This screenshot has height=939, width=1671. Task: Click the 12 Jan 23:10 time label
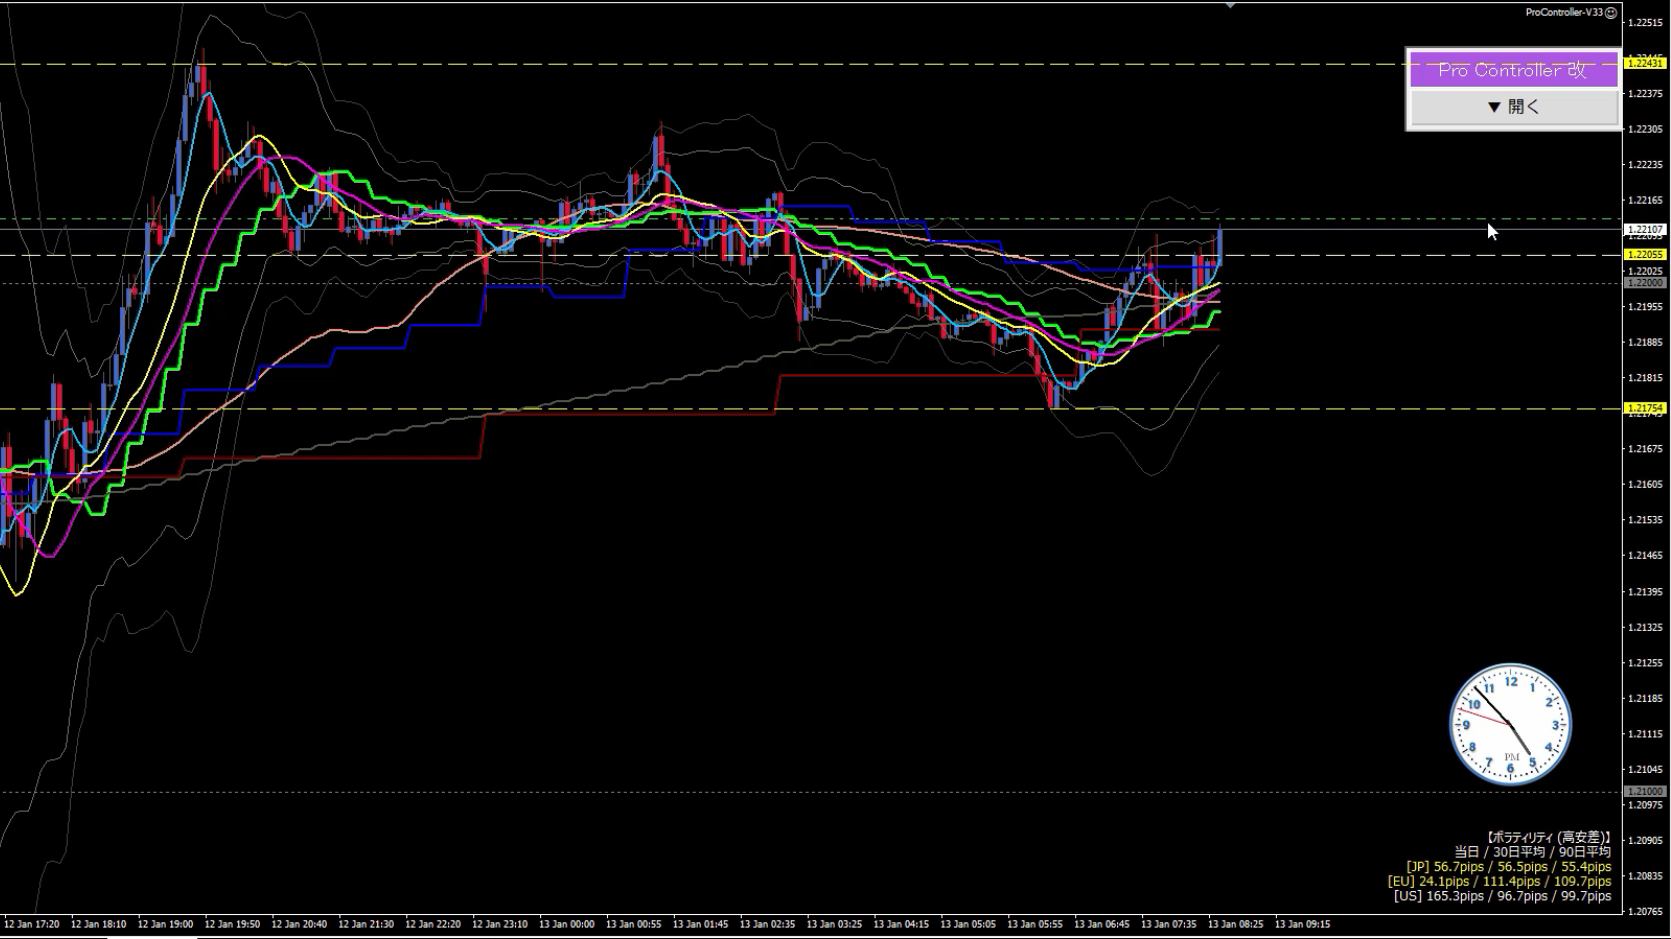(x=500, y=924)
